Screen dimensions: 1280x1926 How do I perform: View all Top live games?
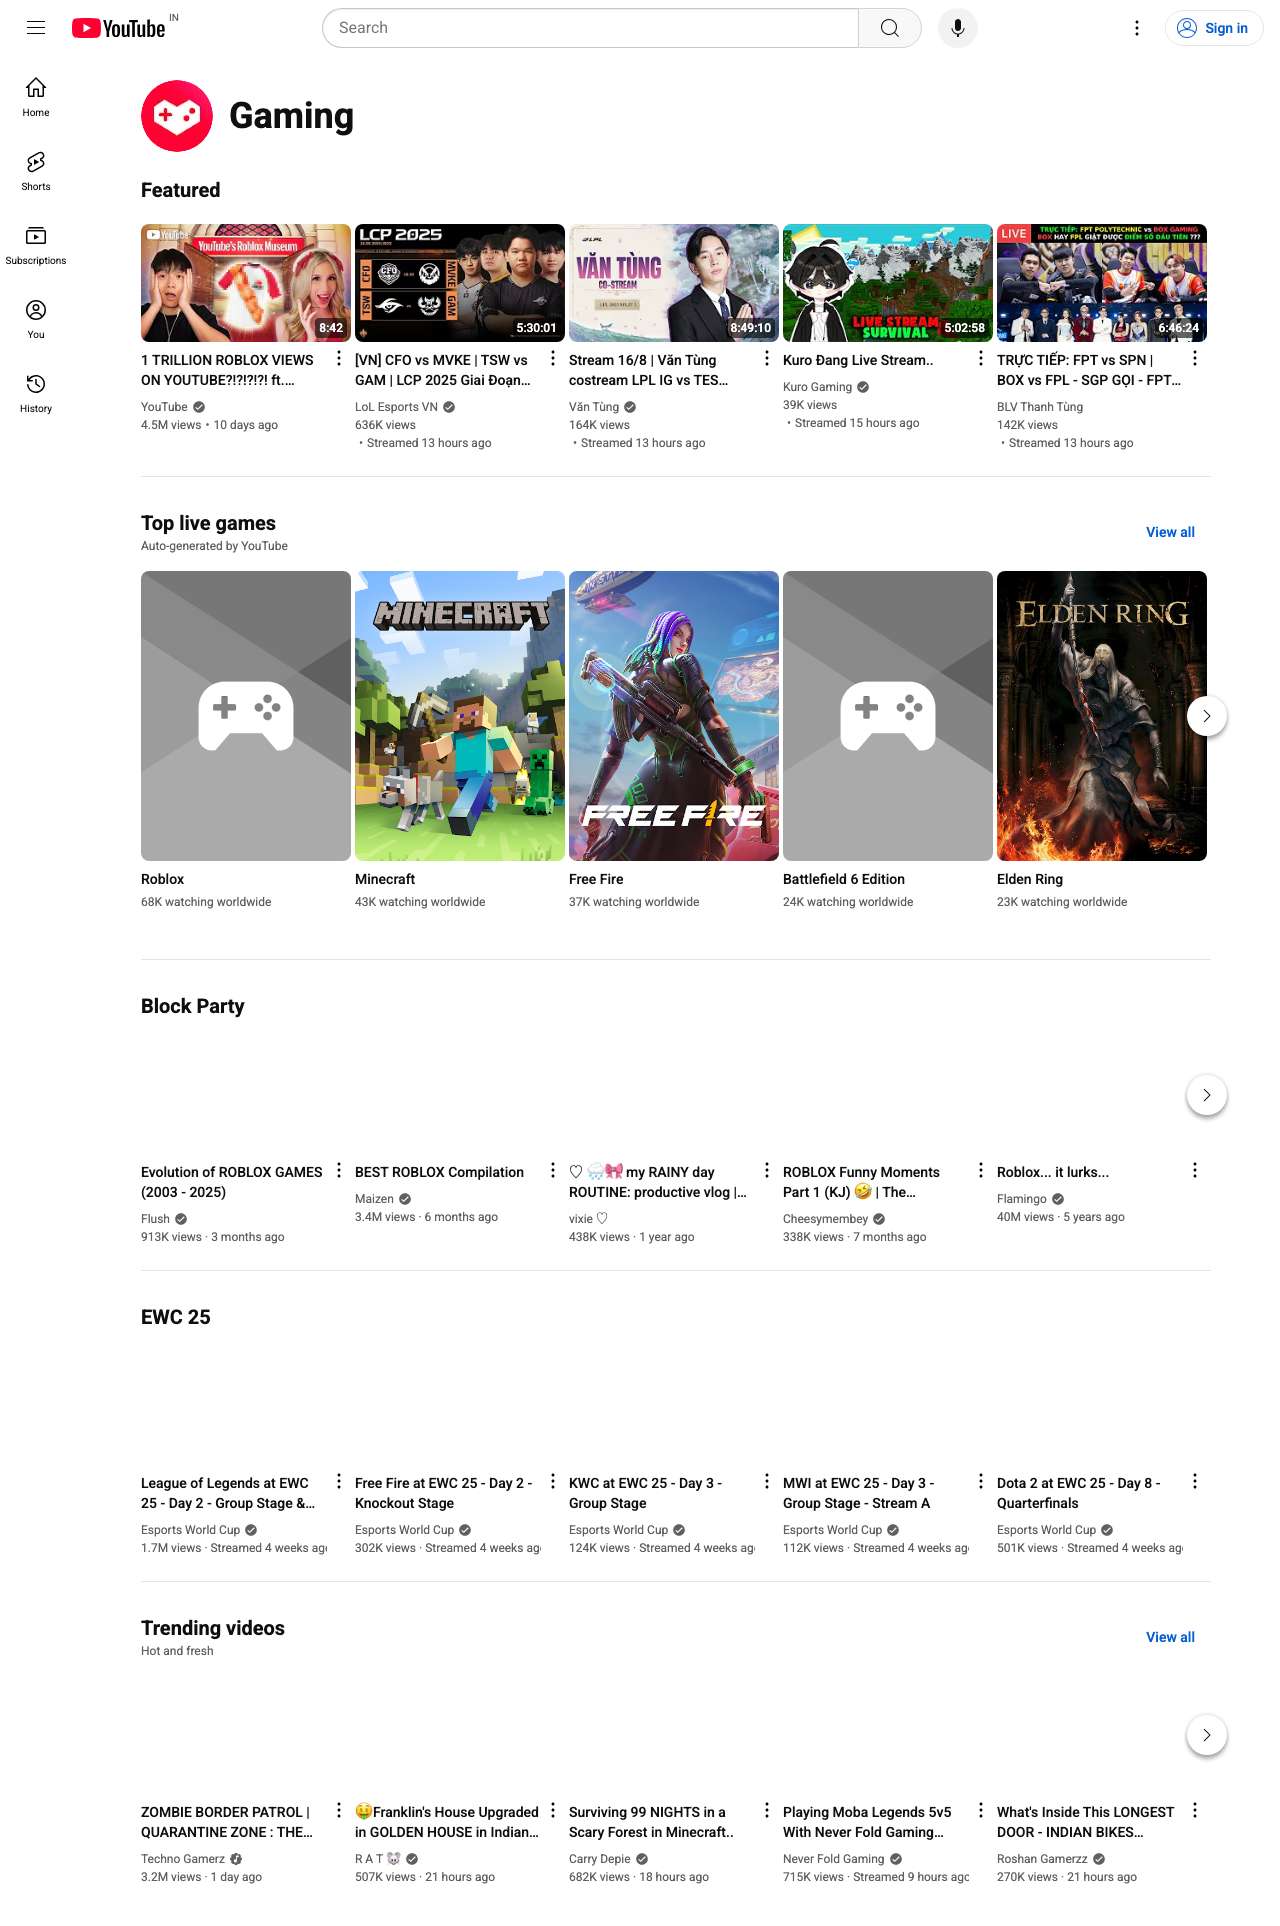pyautogui.click(x=1170, y=532)
